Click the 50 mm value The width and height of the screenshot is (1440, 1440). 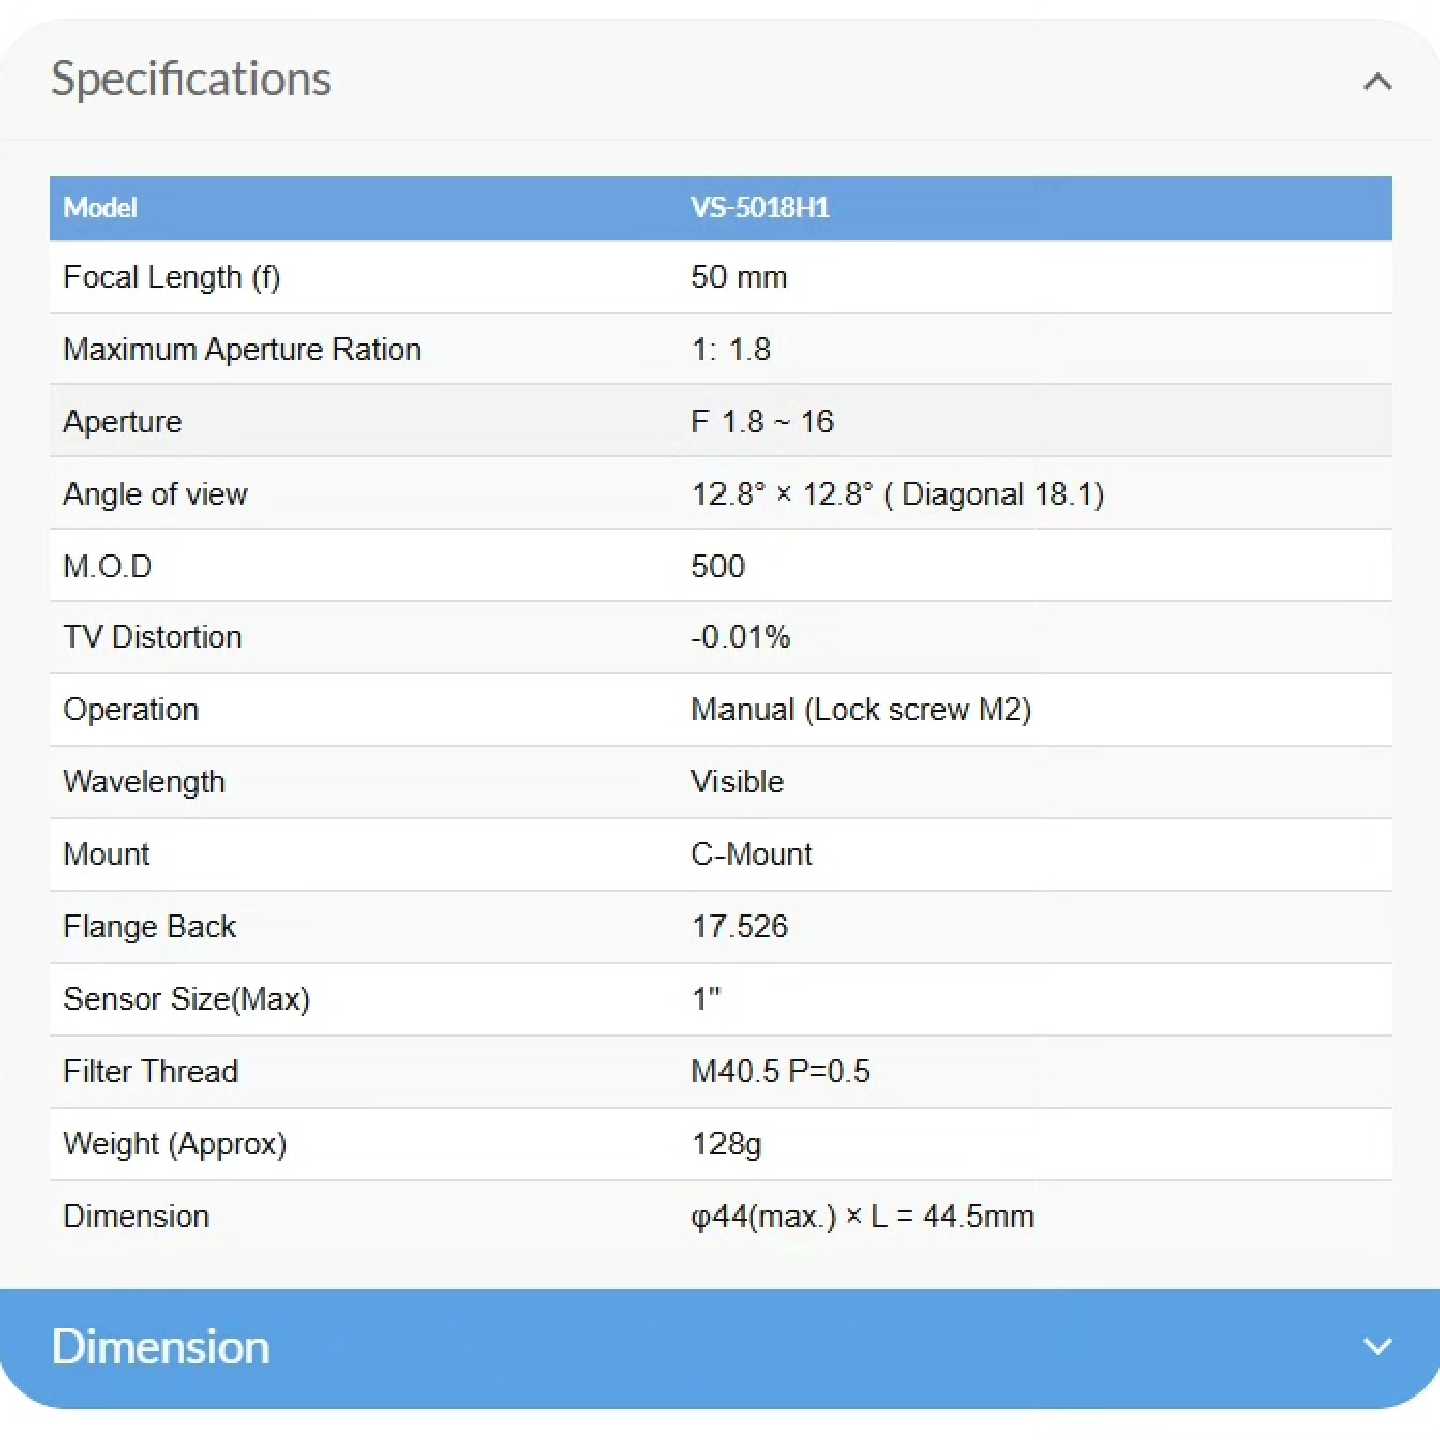739,277
